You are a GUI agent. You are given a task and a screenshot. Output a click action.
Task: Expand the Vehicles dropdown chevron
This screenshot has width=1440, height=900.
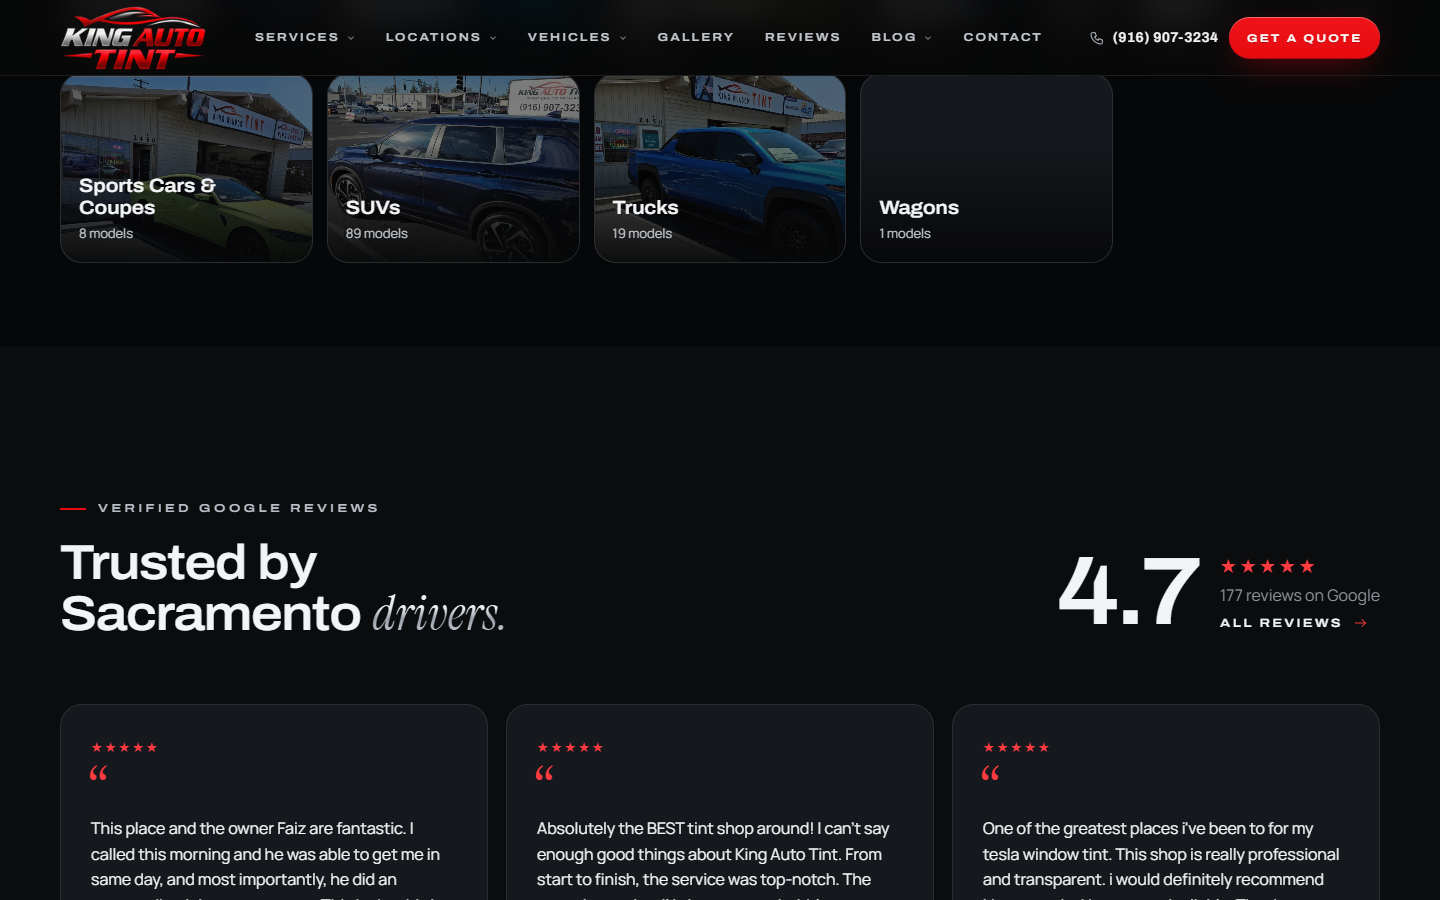[x=623, y=38]
